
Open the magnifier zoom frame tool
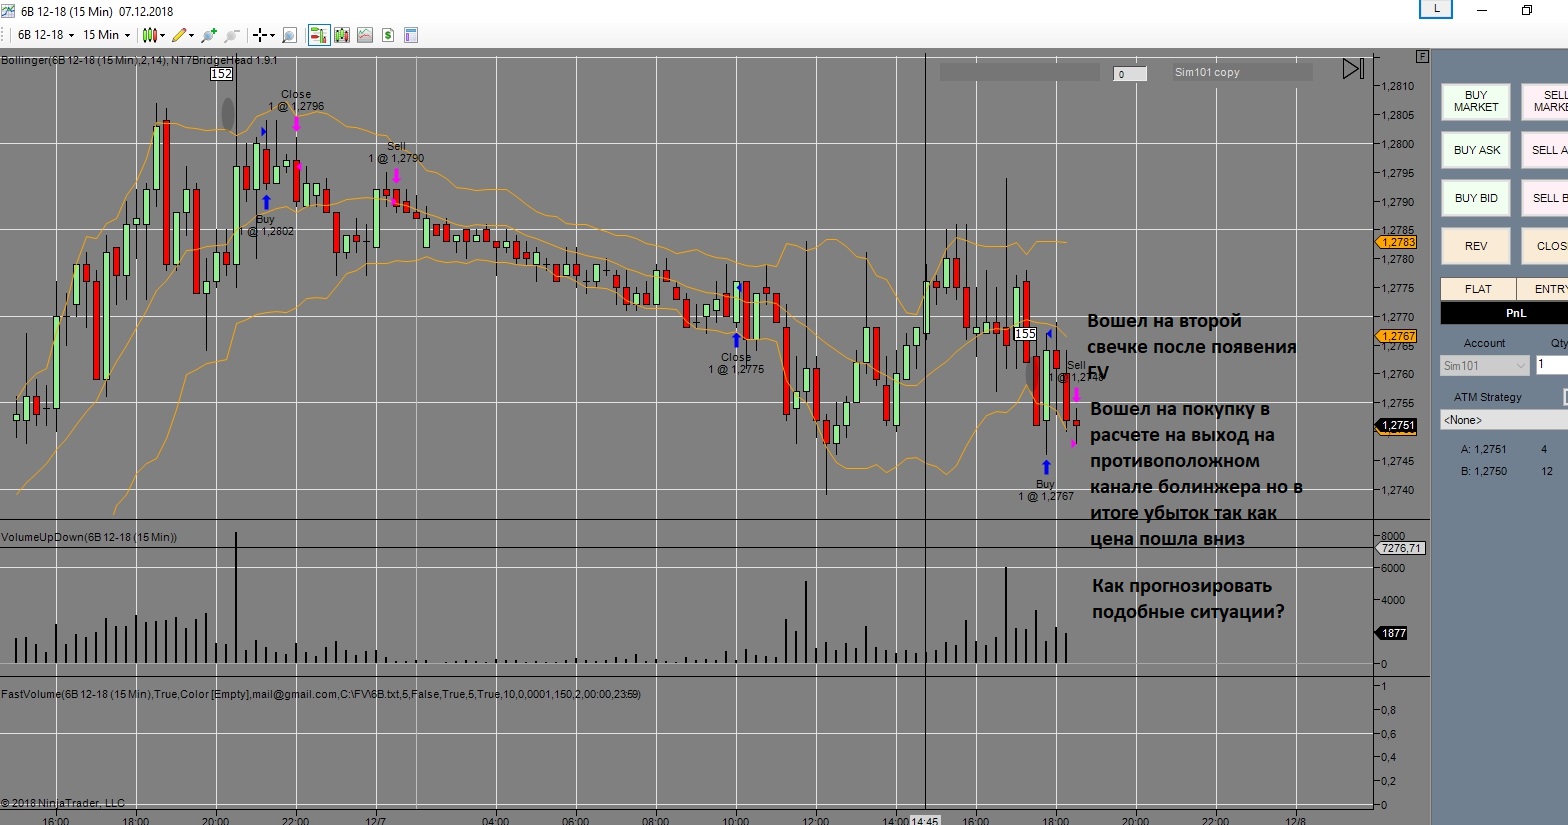(x=290, y=35)
